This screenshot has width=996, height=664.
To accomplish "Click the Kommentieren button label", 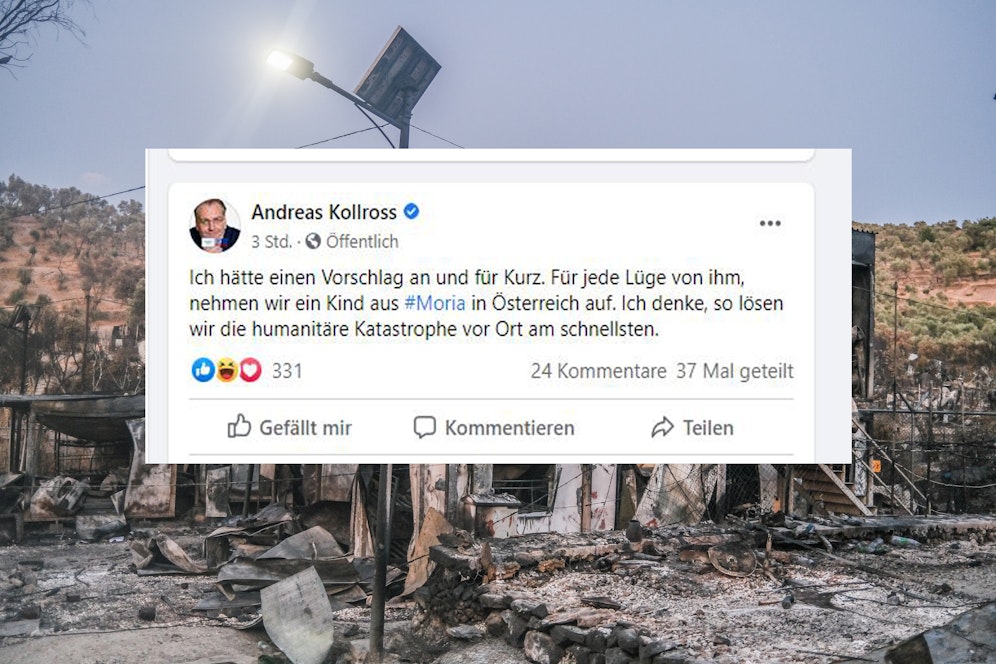I will [509, 428].
